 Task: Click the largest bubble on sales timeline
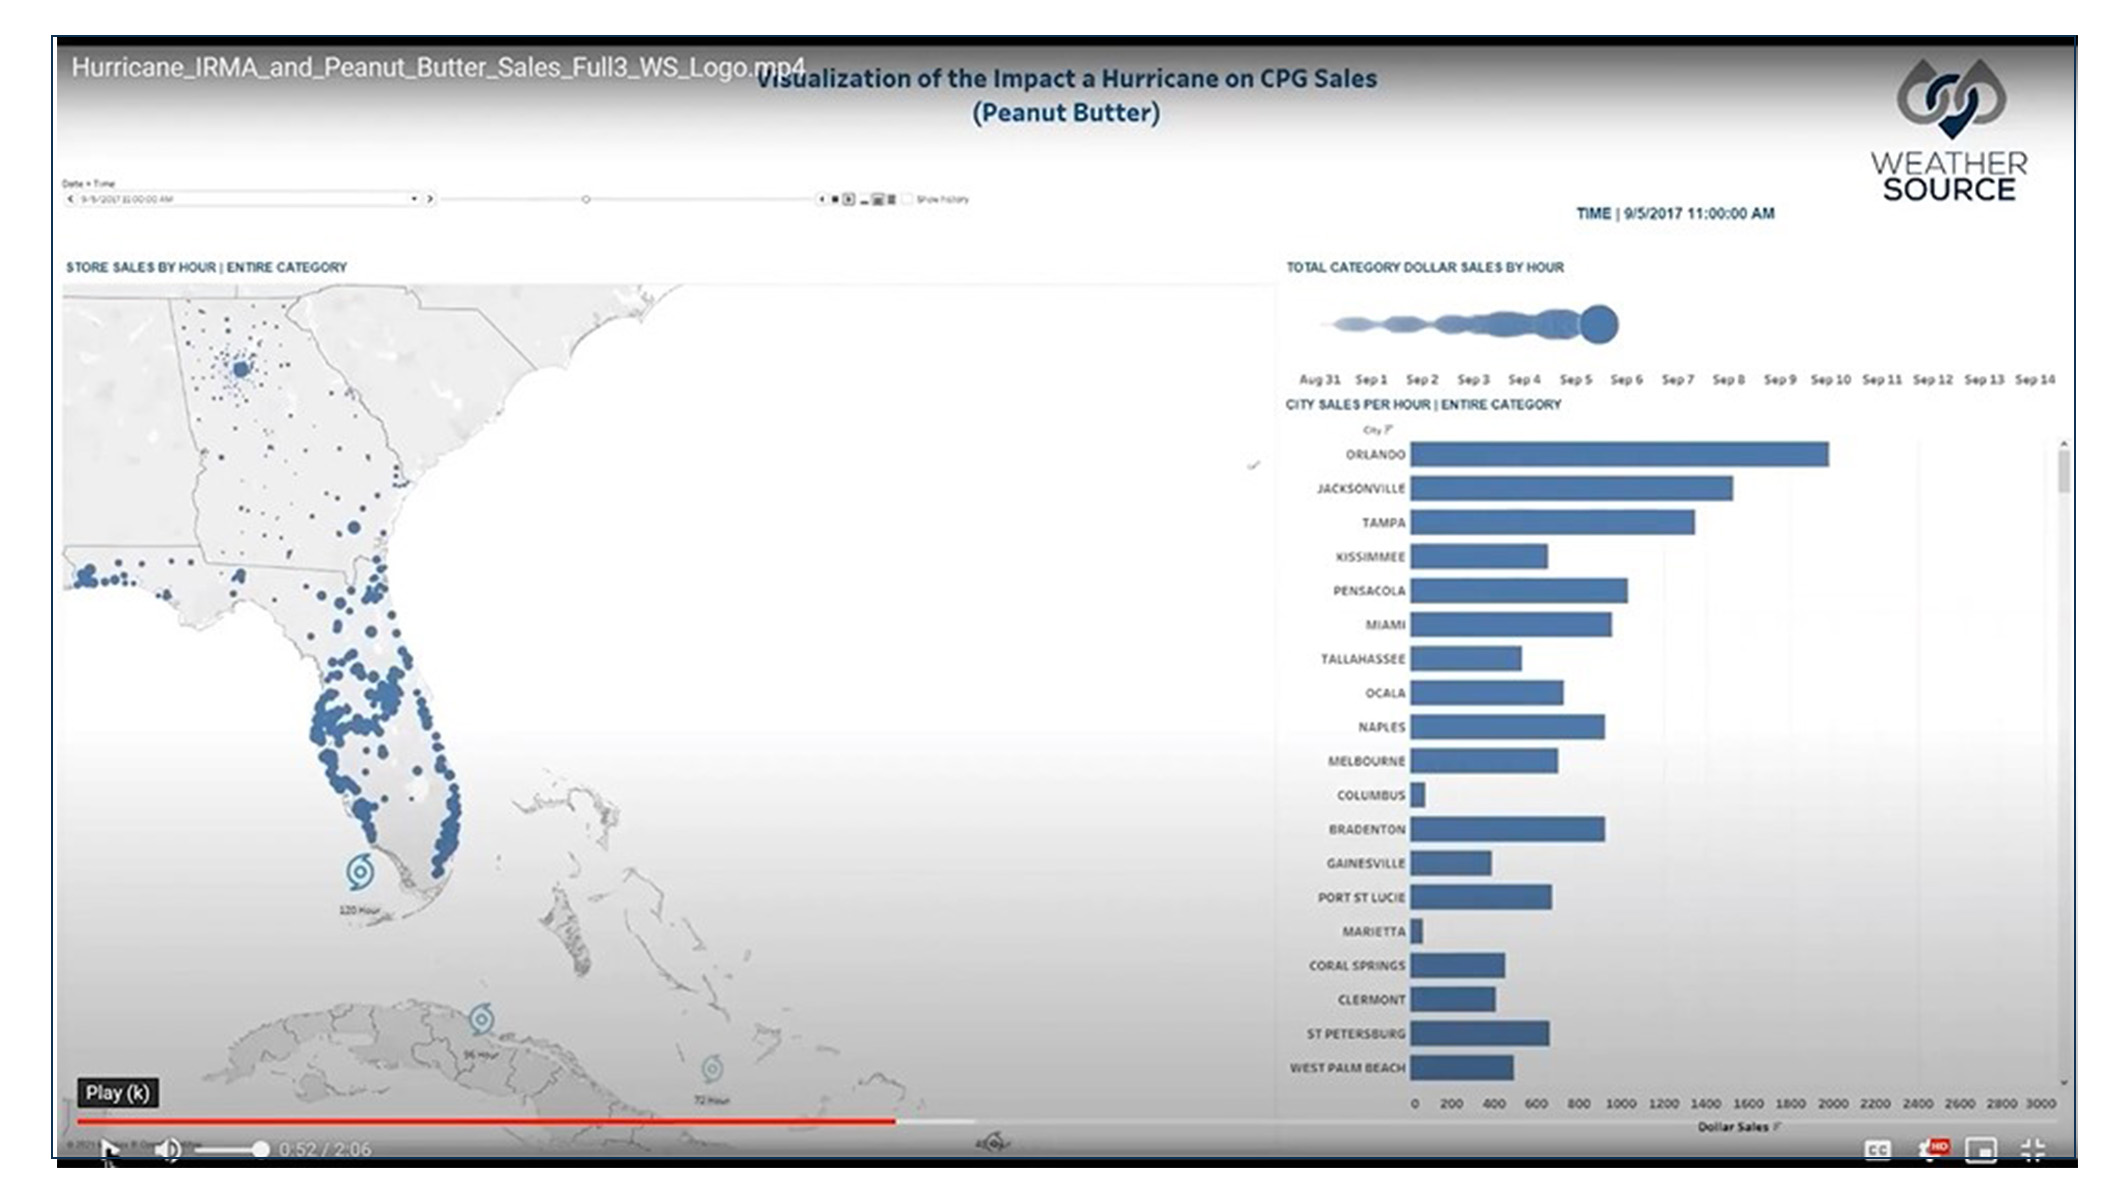(1598, 325)
